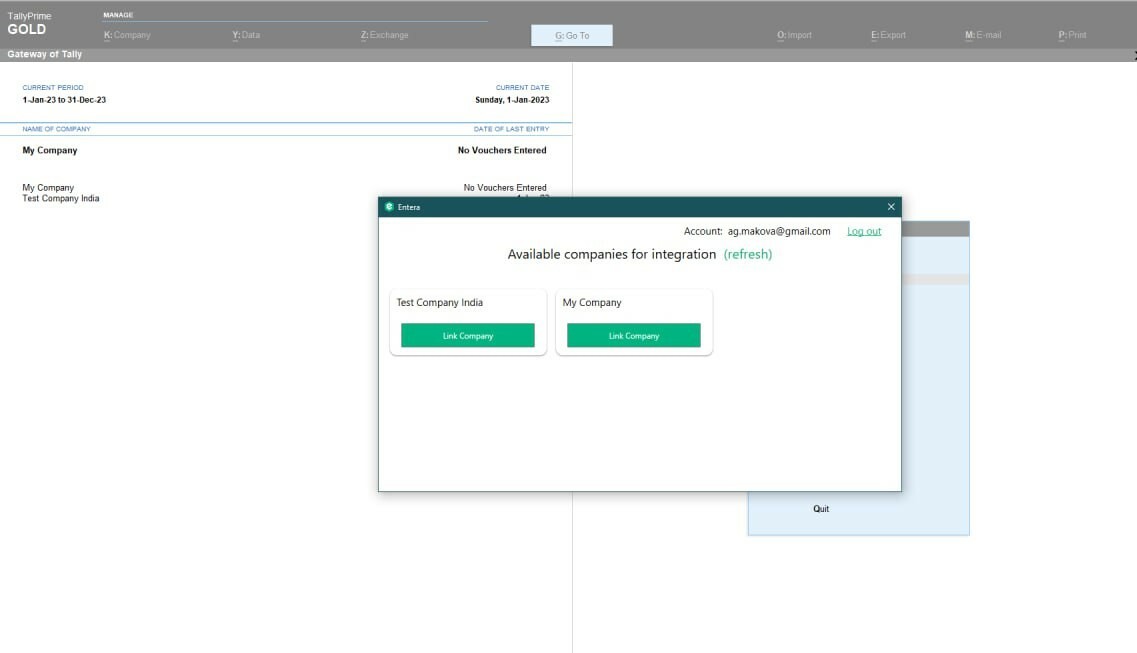Open the Z: Exchange menu

pyautogui.click(x=384, y=35)
